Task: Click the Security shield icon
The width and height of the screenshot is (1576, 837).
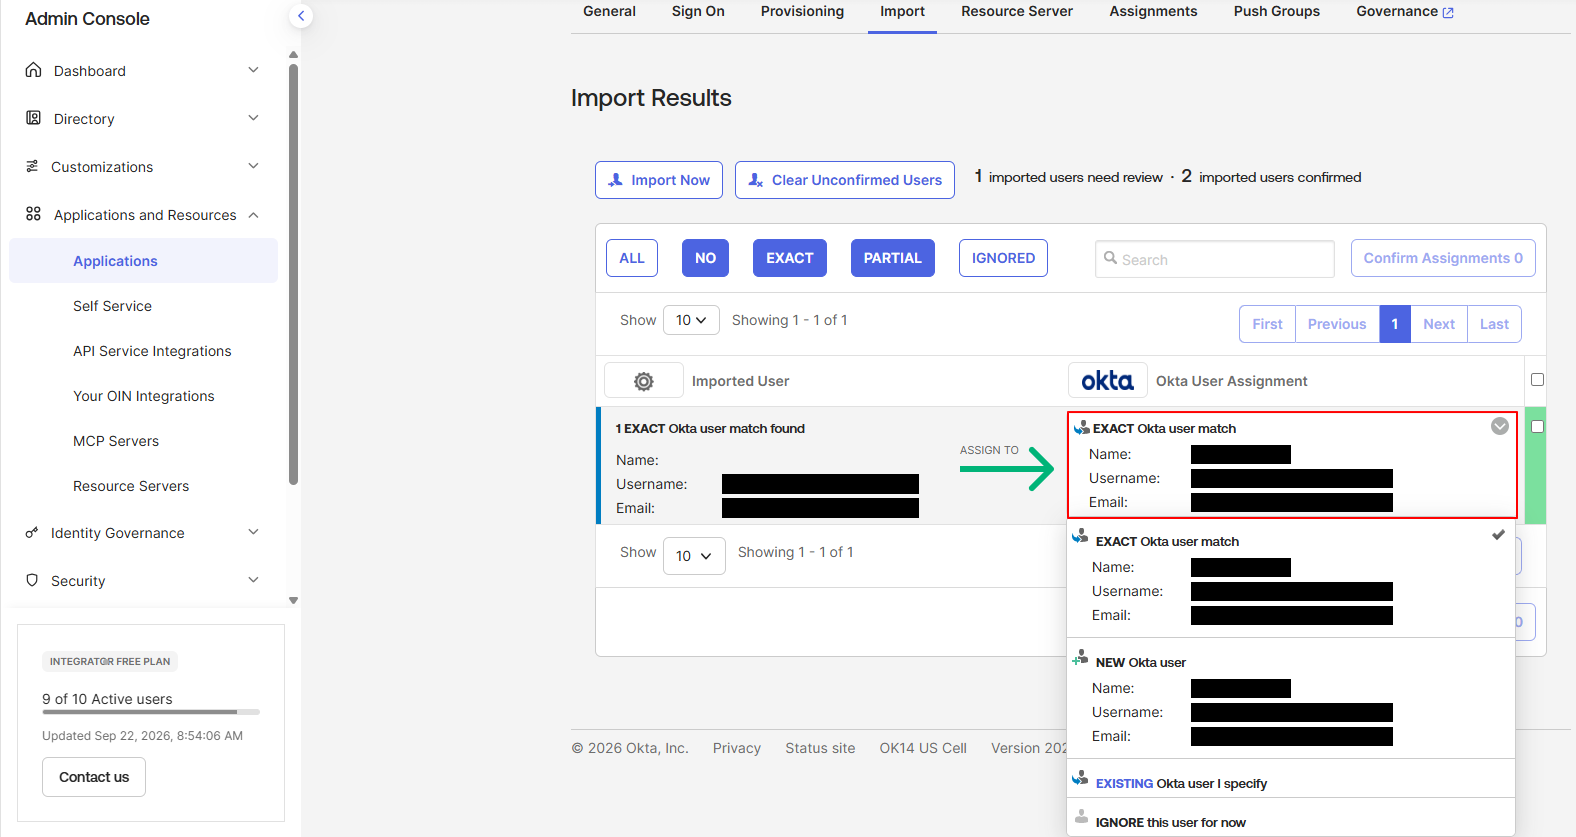Action: 32,580
